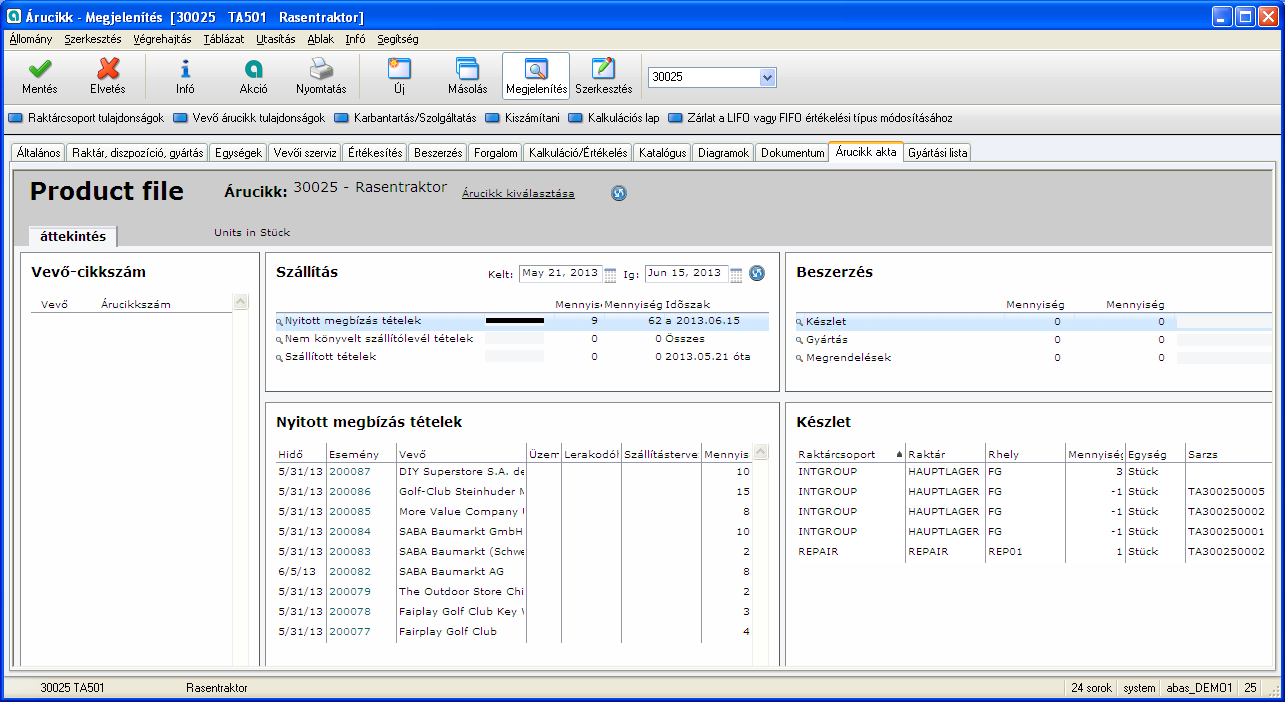Click the Mentés (save) checkmark icon
The height and width of the screenshot is (702, 1285).
click(x=40, y=69)
